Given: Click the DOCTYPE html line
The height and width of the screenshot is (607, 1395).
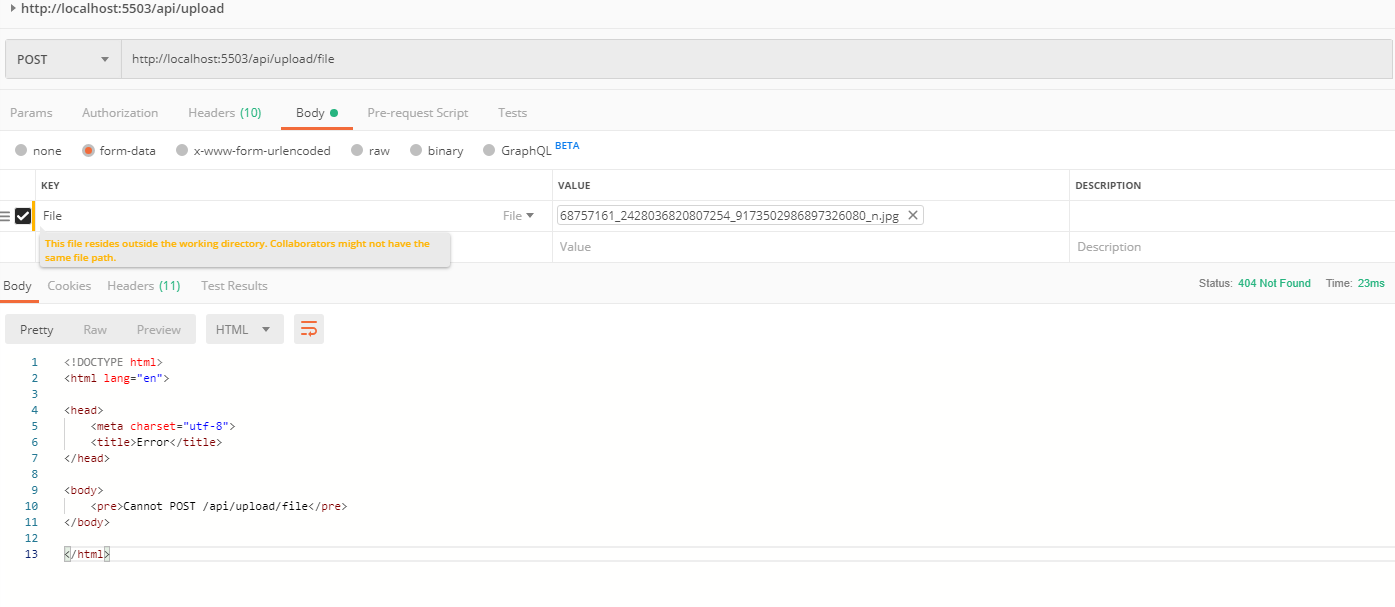Looking at the screenshot, I should (113, 362).
